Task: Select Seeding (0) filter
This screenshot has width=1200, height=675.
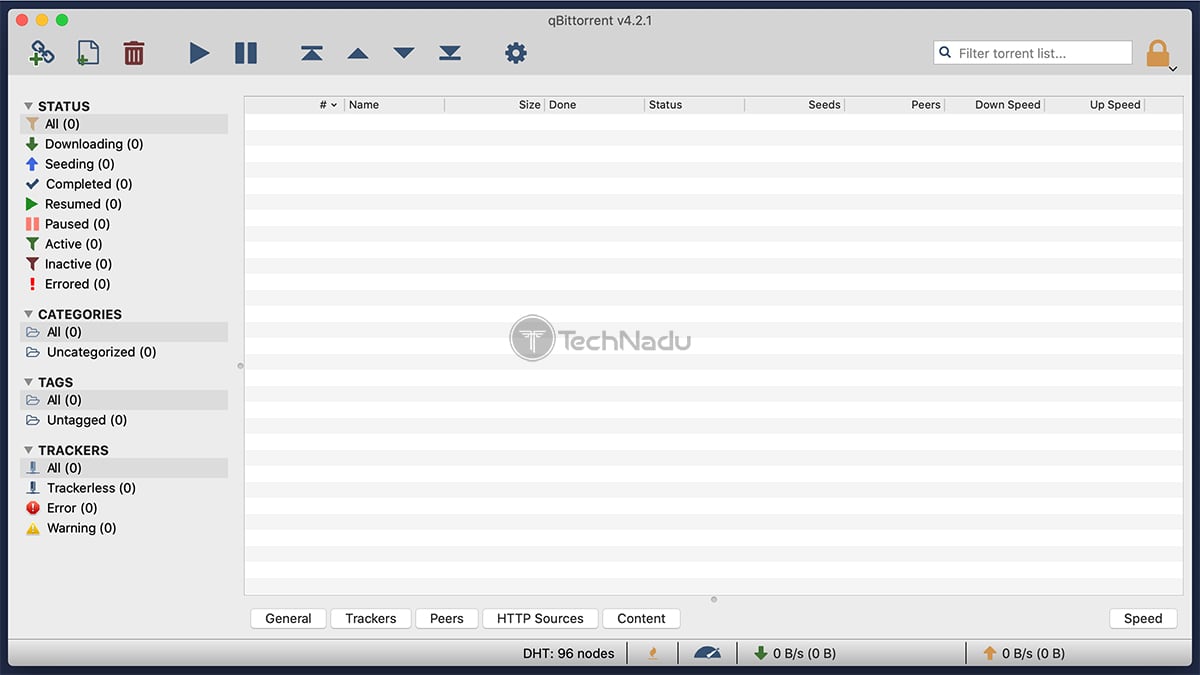Action: [124, 164]
